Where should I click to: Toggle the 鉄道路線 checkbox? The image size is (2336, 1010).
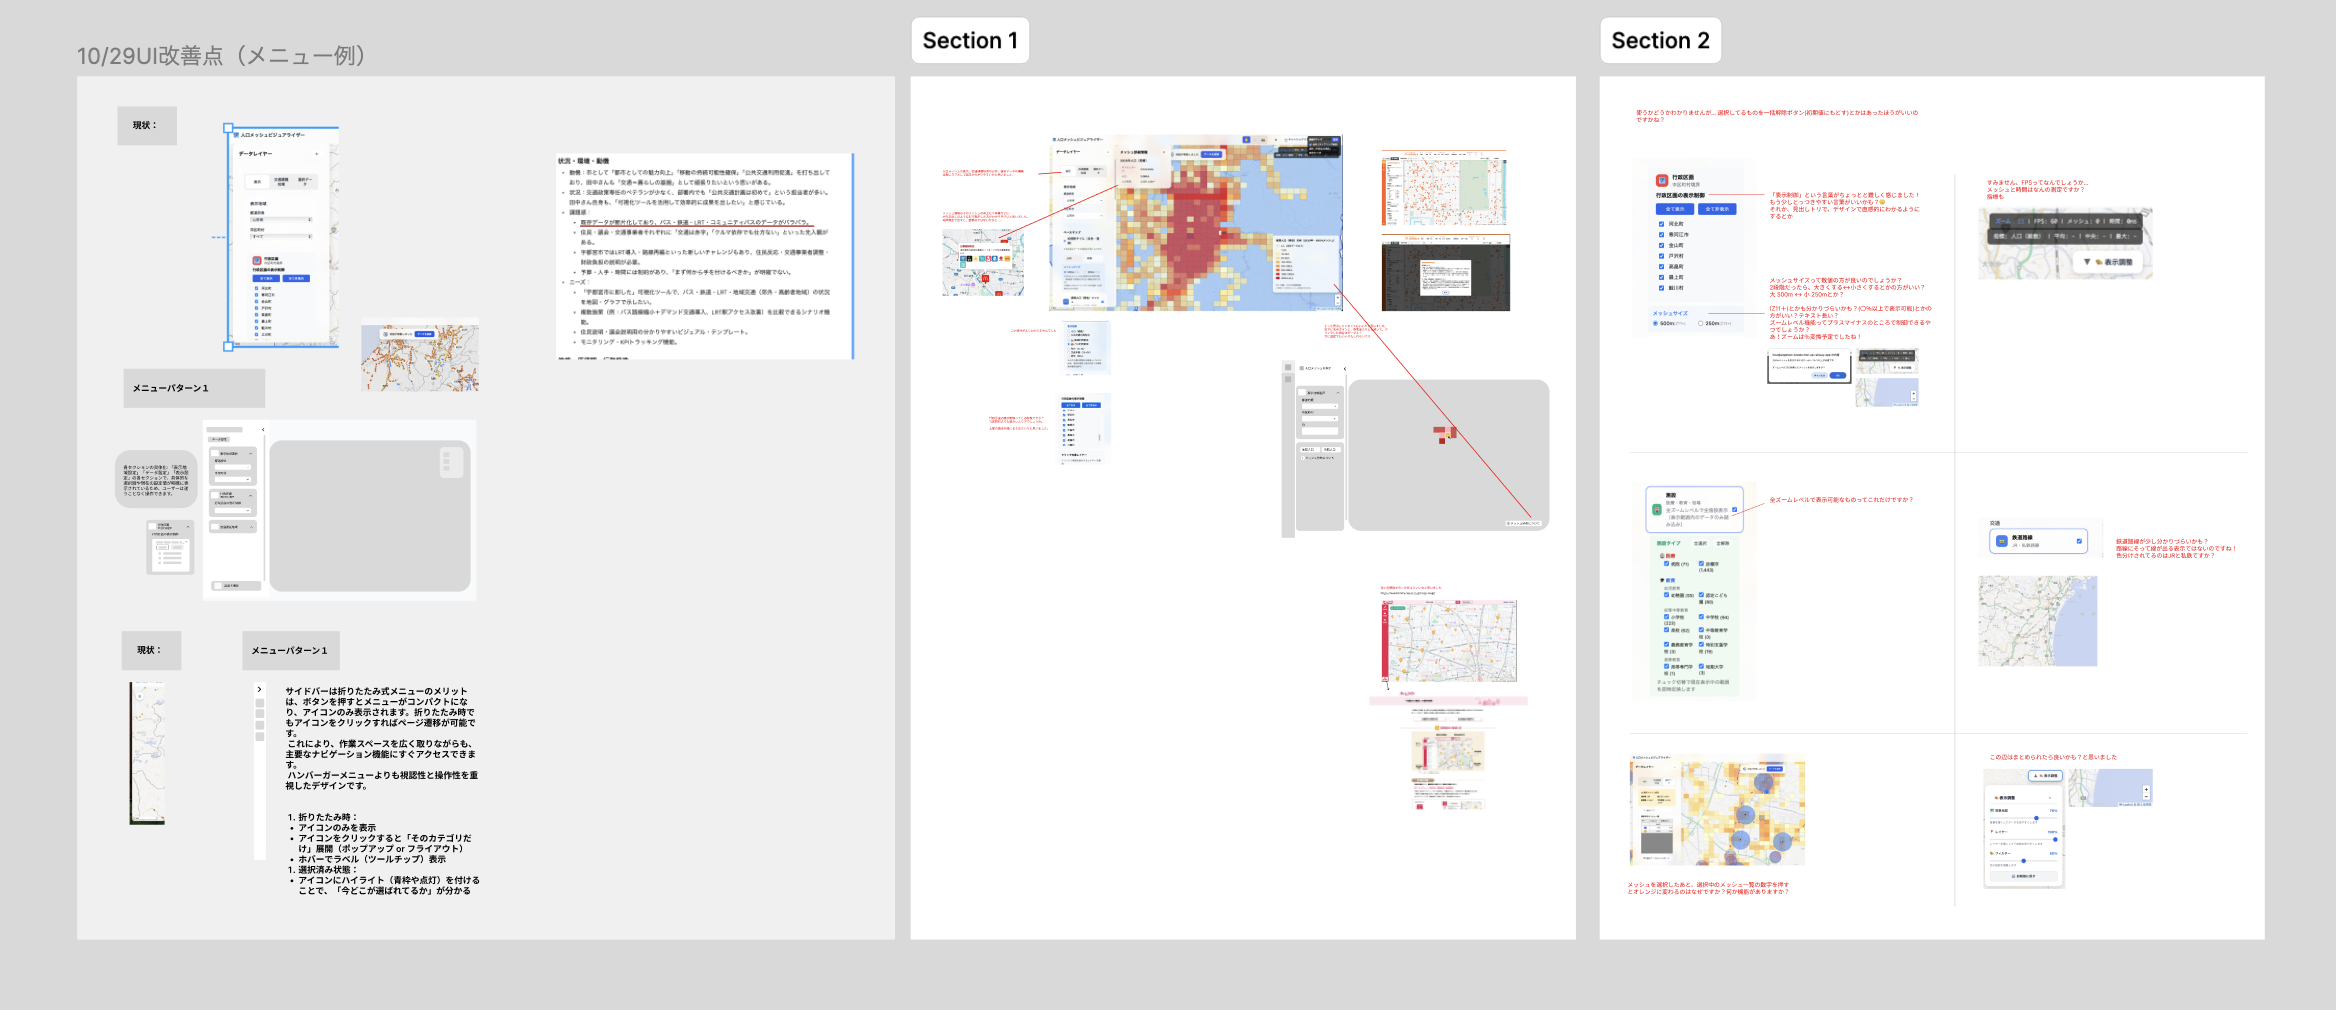(2079, 541)
